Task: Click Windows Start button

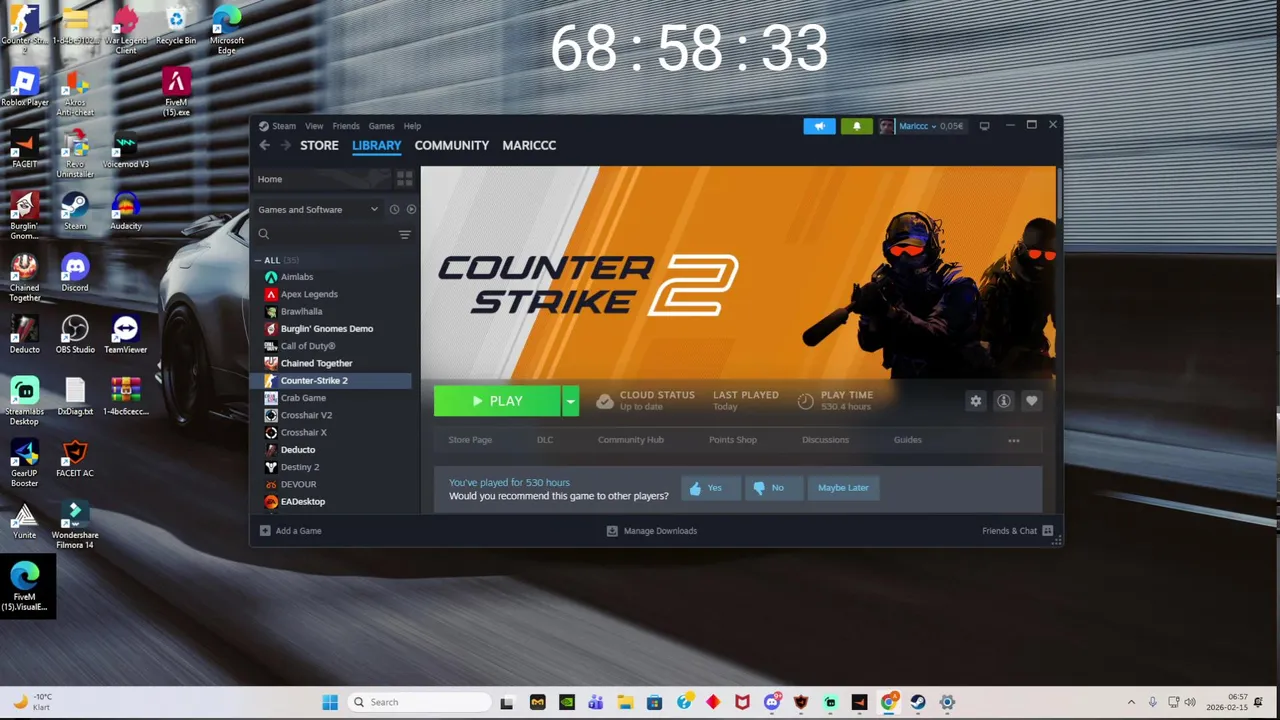Action: (x=330, y=702)
